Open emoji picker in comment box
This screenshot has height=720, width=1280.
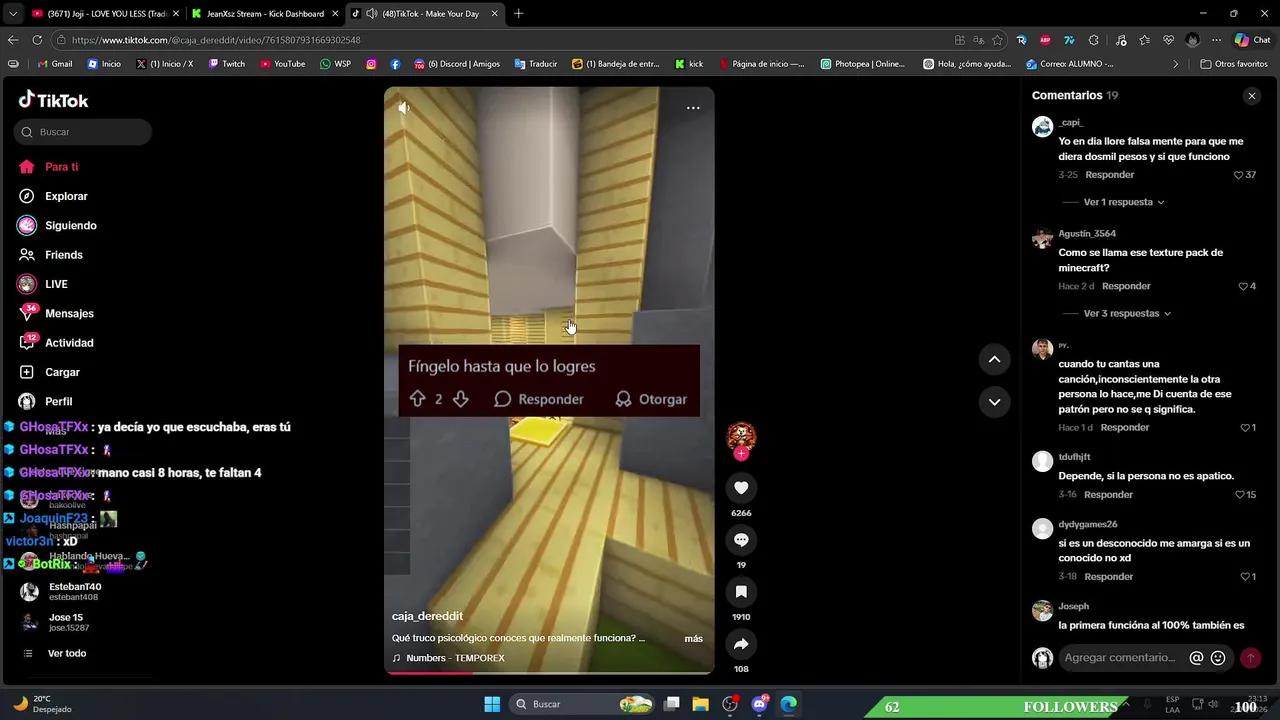coord(1218,658)
